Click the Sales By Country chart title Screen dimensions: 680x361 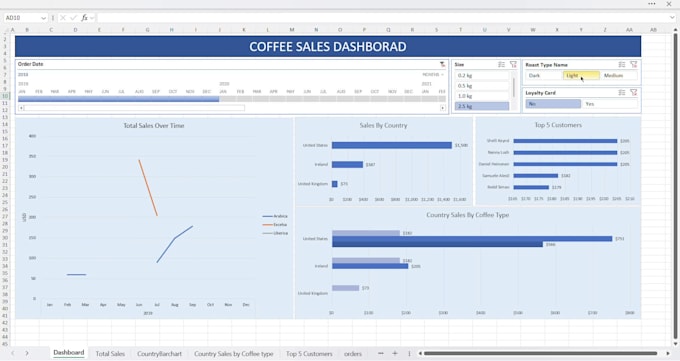click(x=383, y=125)
